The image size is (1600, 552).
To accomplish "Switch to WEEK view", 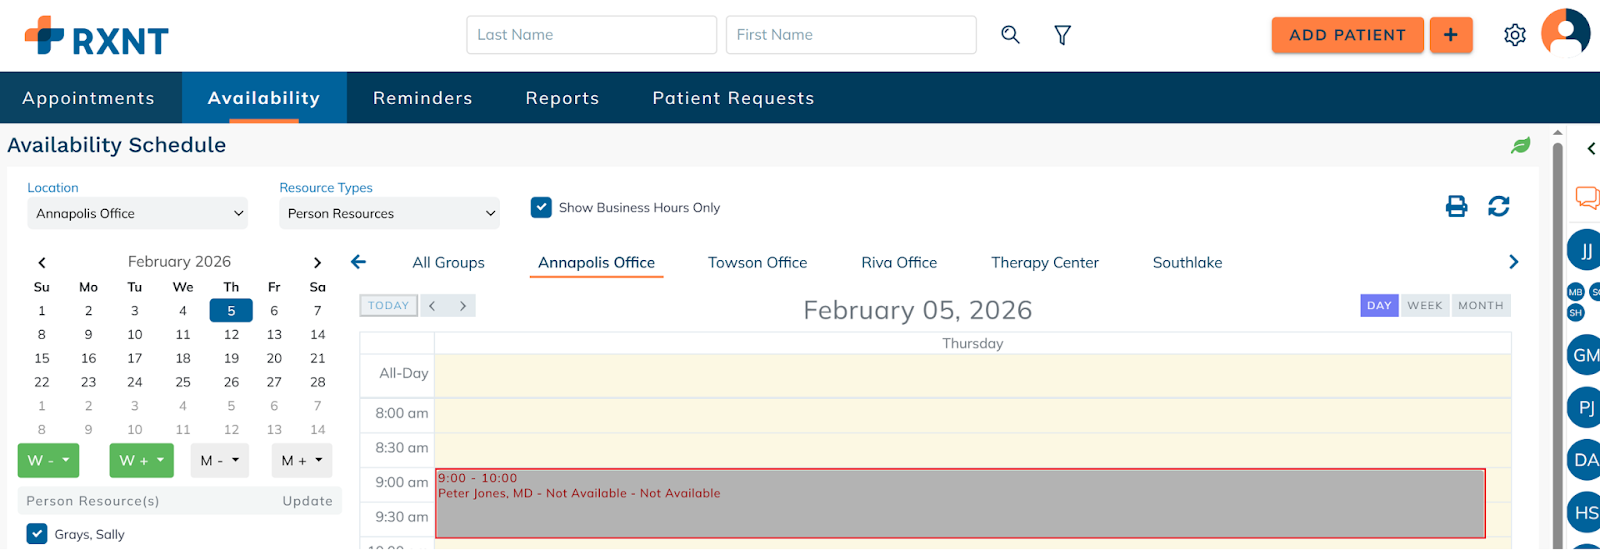I will [x=1424, y=306].
